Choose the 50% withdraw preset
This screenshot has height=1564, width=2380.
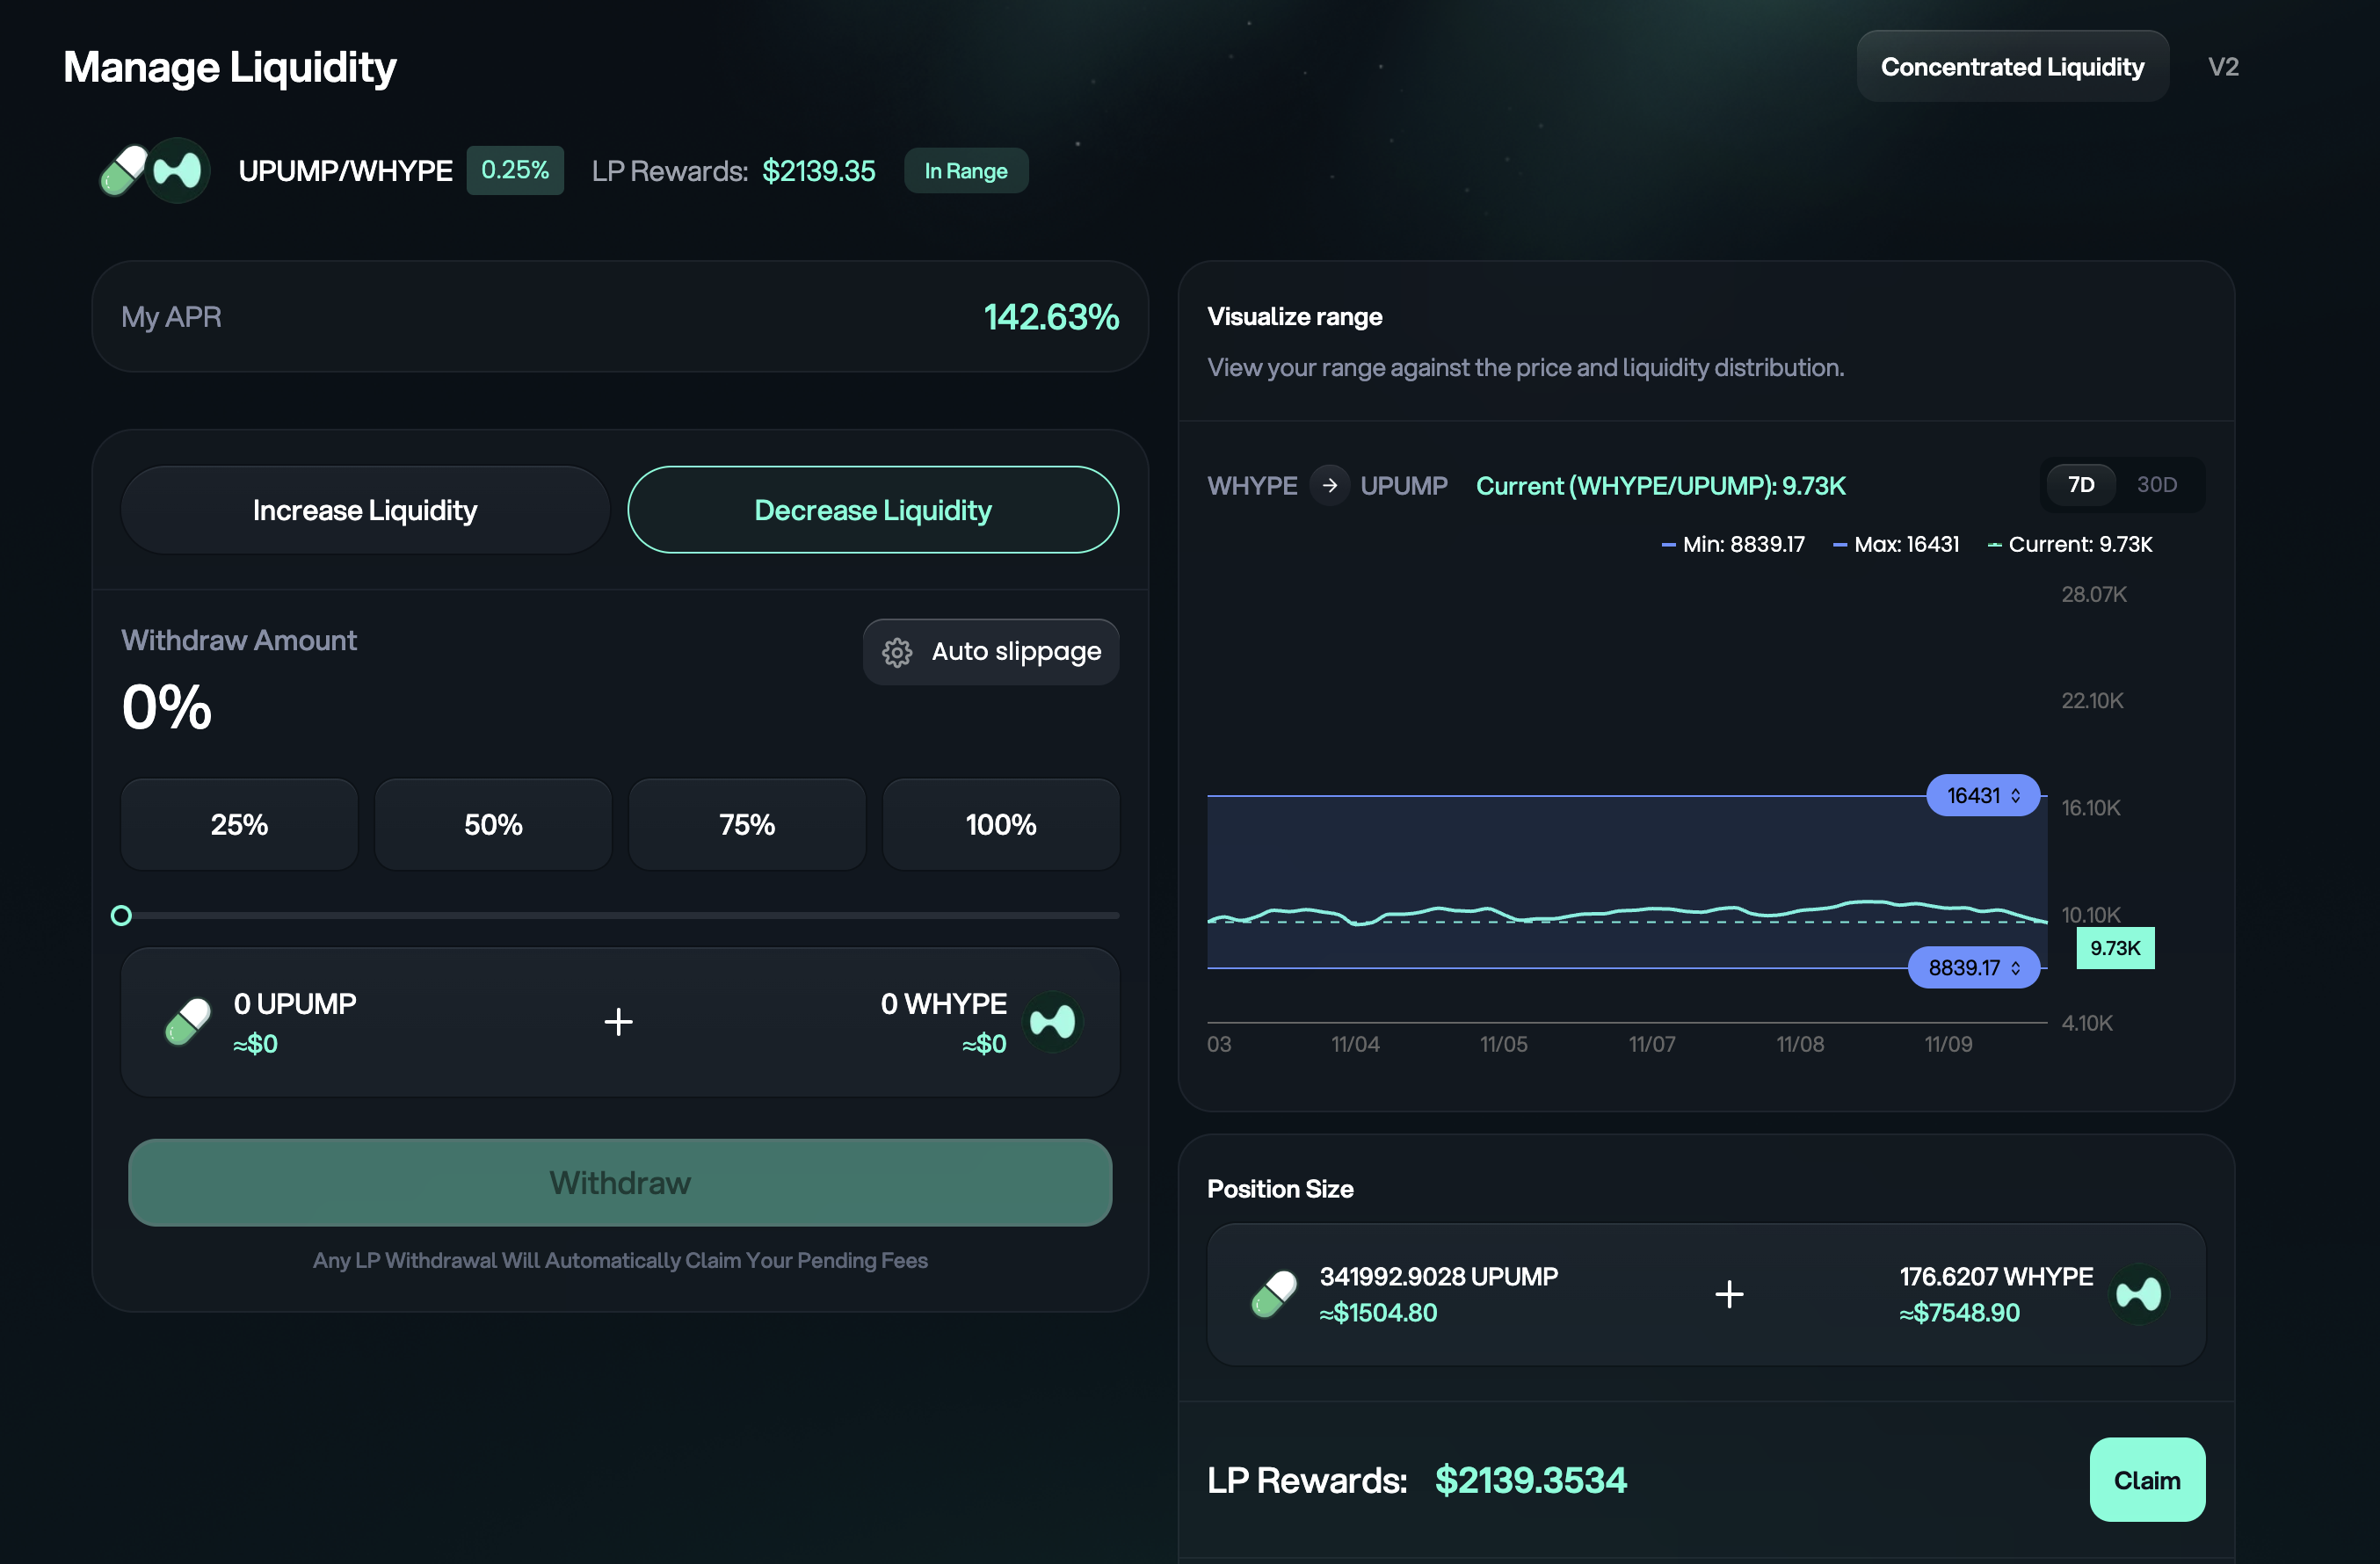click(493, 825)
